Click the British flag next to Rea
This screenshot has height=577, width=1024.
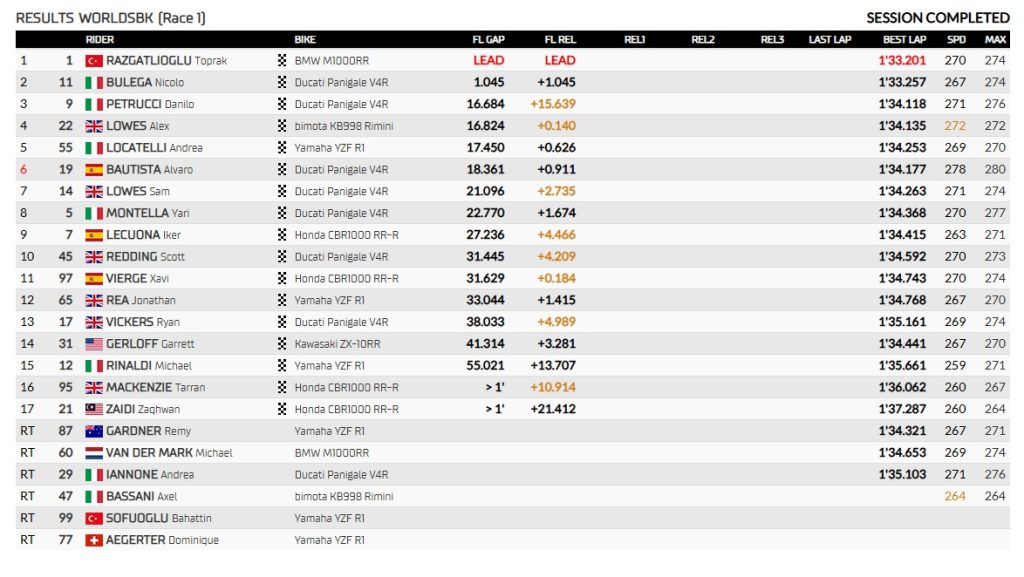pos(94,300)
